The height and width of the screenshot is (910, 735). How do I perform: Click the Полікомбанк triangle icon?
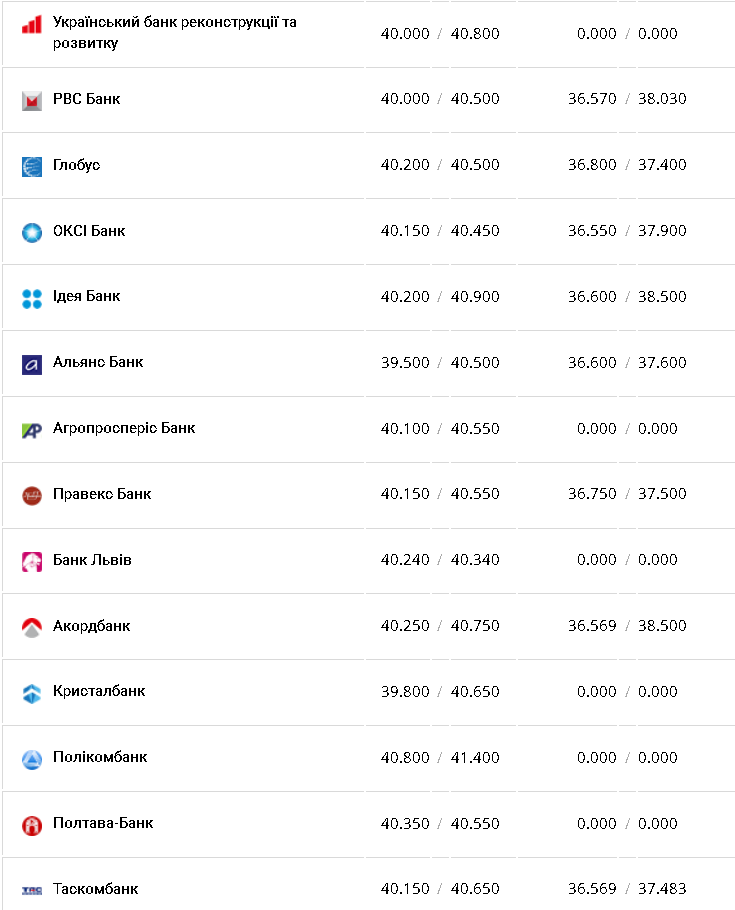click(32, 759)
